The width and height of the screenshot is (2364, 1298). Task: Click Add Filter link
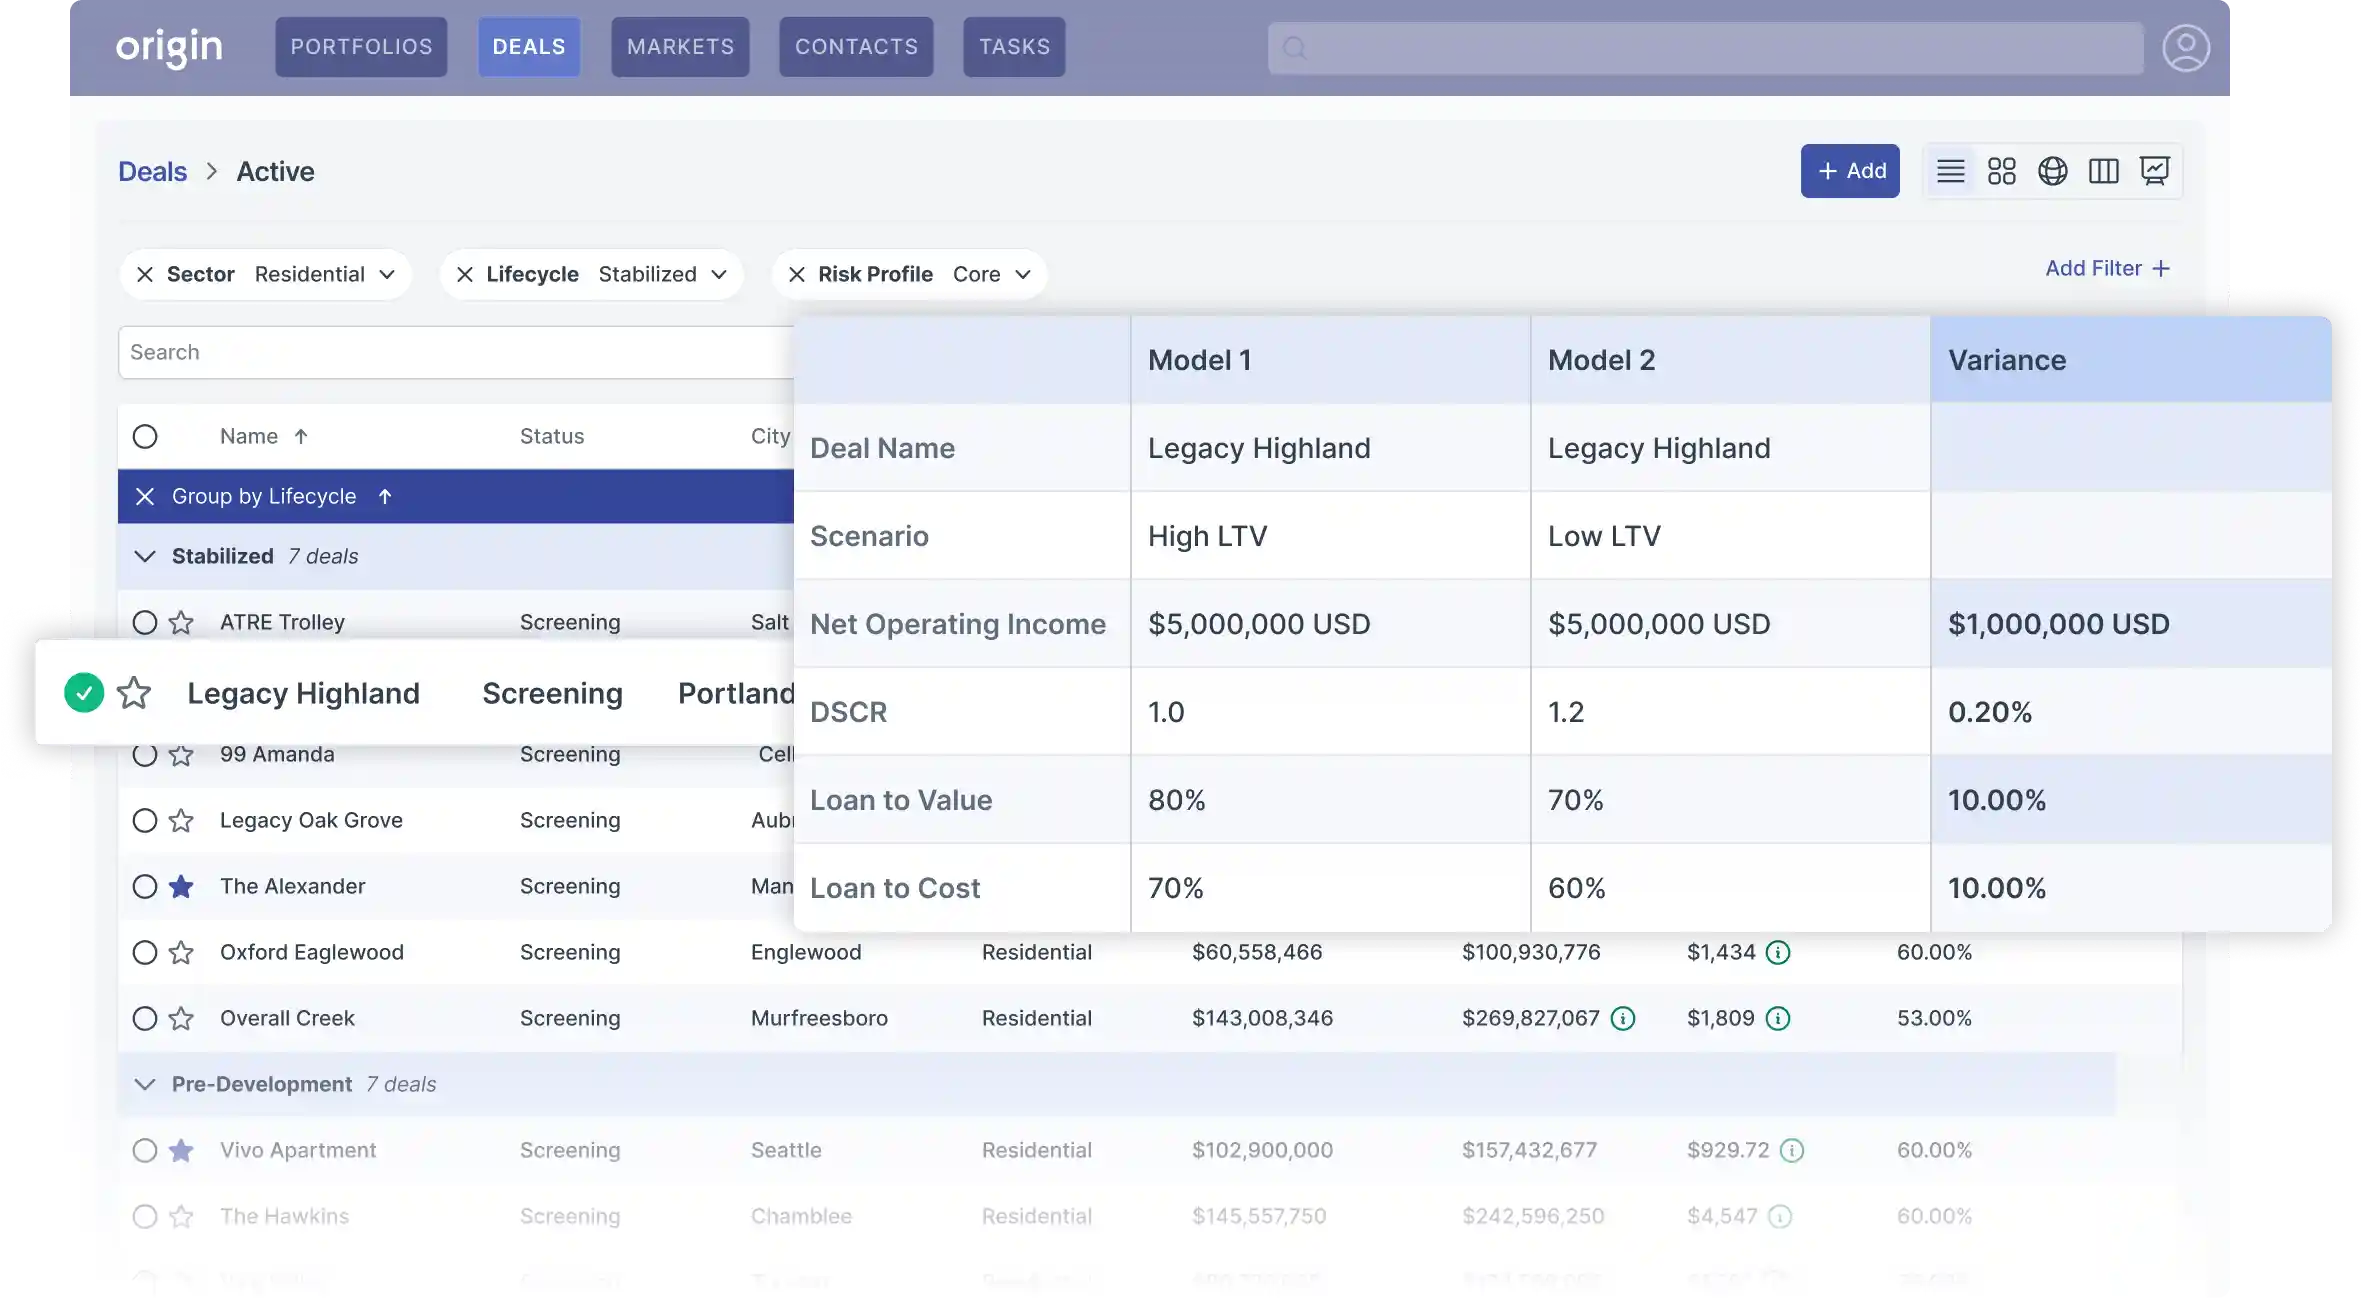click(2108, 268)
